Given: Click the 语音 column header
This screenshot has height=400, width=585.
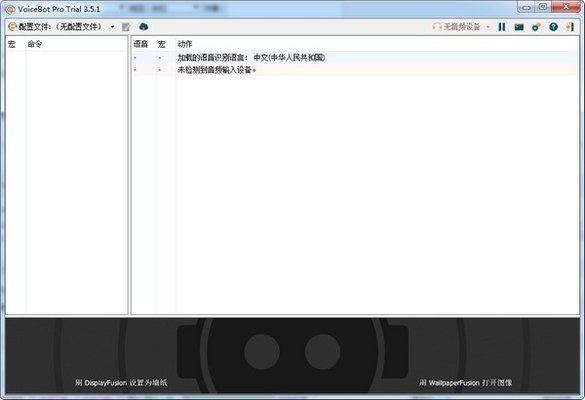Looking at the screenshot, I should pyautogui.click(x=141, y=44).
